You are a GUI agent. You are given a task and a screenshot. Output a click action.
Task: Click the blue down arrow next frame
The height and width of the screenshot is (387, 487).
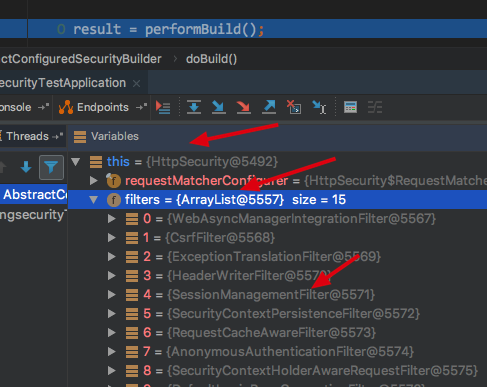tap(26, 167)
